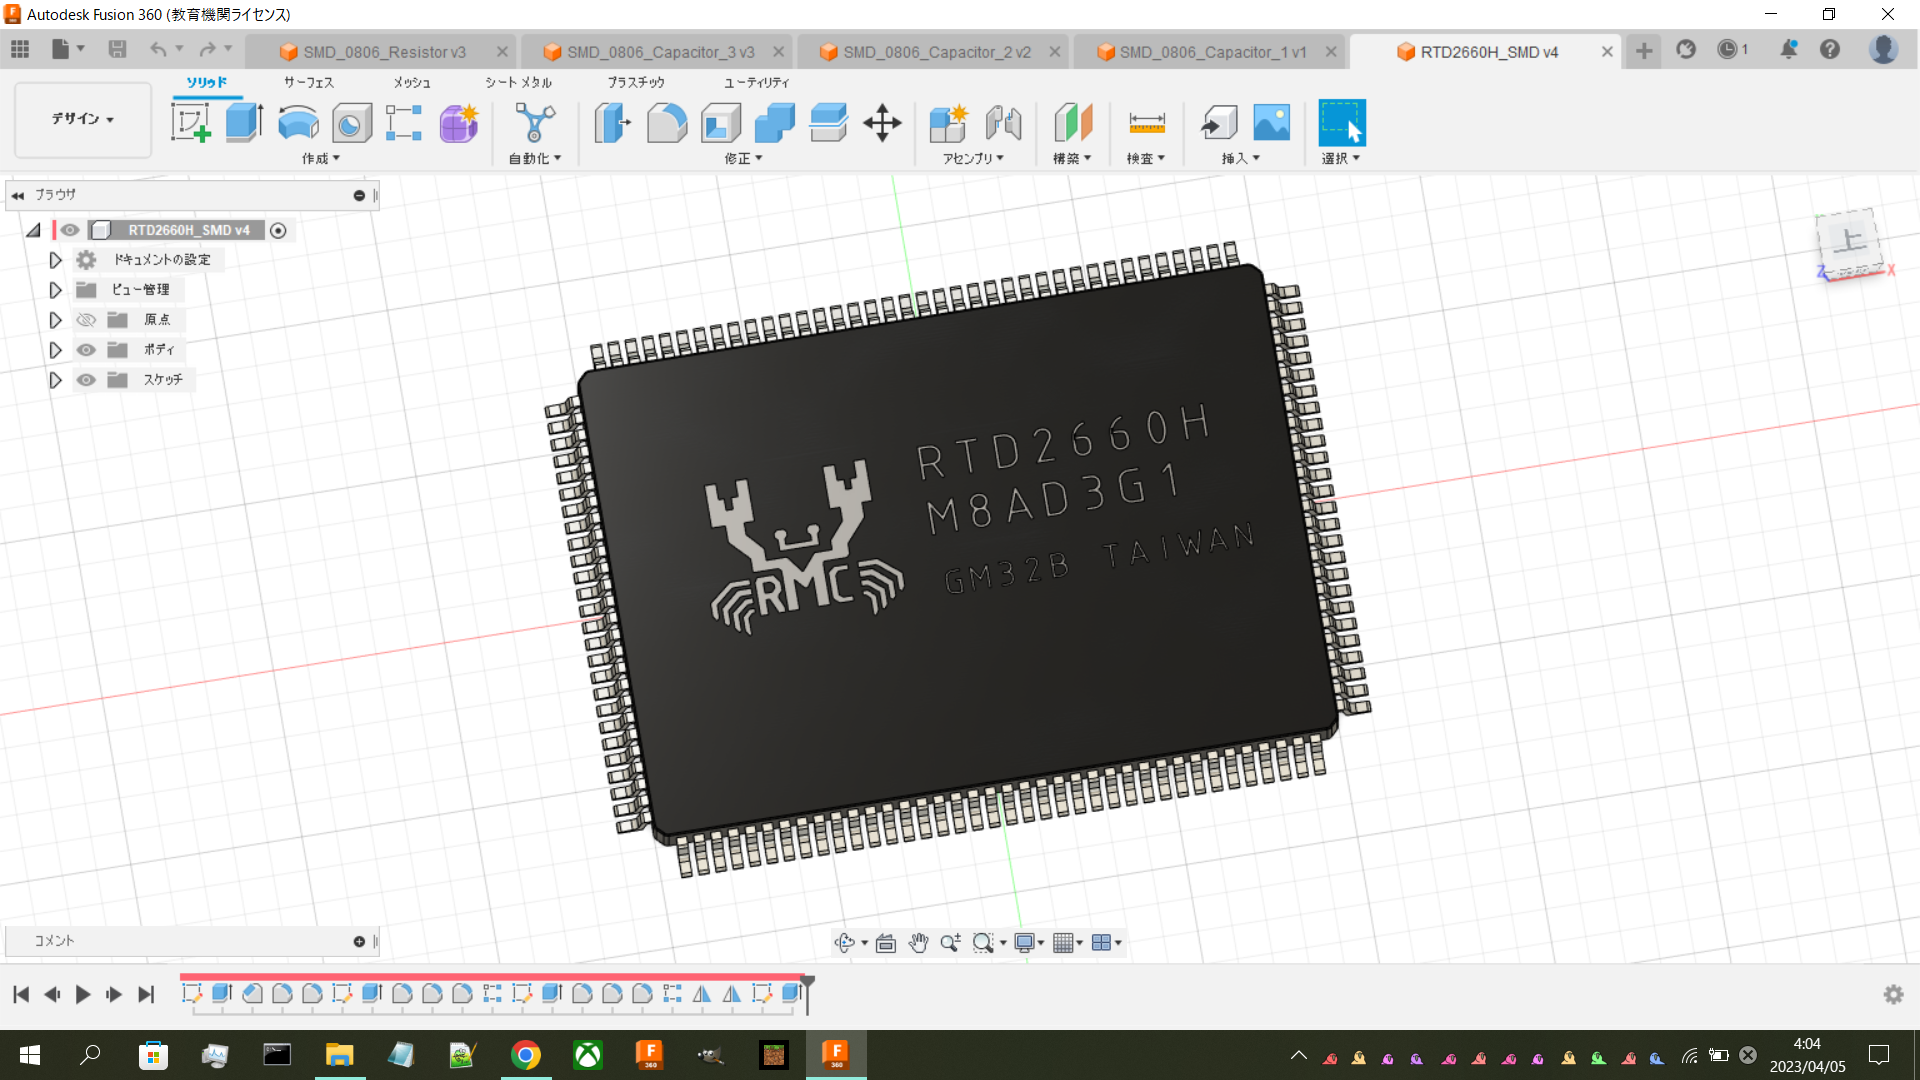
Task: Show the 原点 folder via its eye icon
Action: pyautogui.click(x=87, y=320)
